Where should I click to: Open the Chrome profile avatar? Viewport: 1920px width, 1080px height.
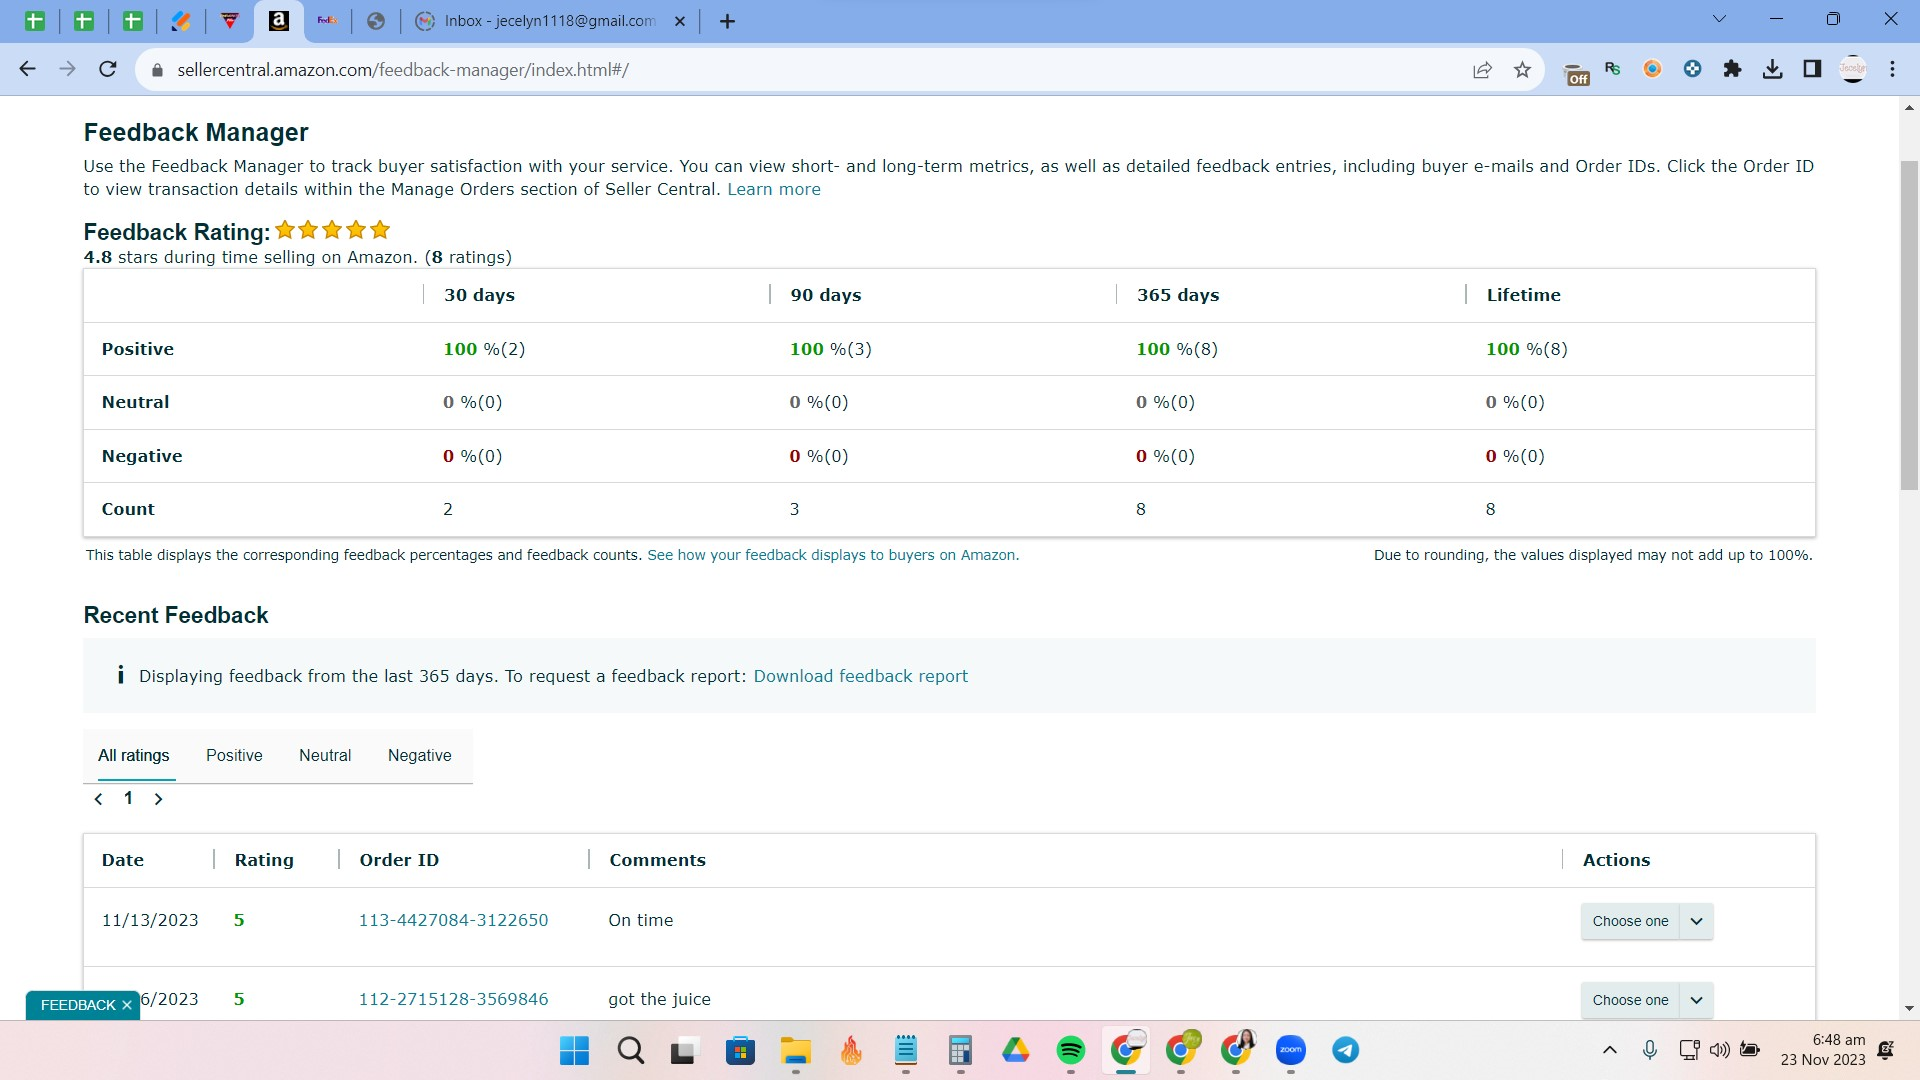(1853, 69)
